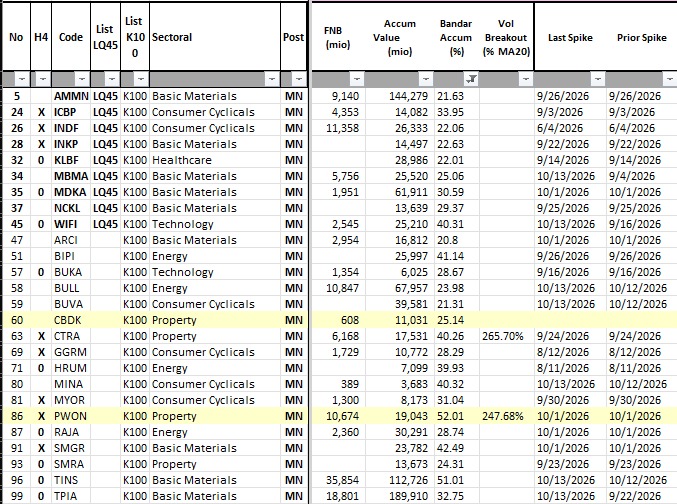This screenshot has width=677, height=504.
Task: Select the 8/12/2026 Prior Spike cell
Action: point(642,352)
